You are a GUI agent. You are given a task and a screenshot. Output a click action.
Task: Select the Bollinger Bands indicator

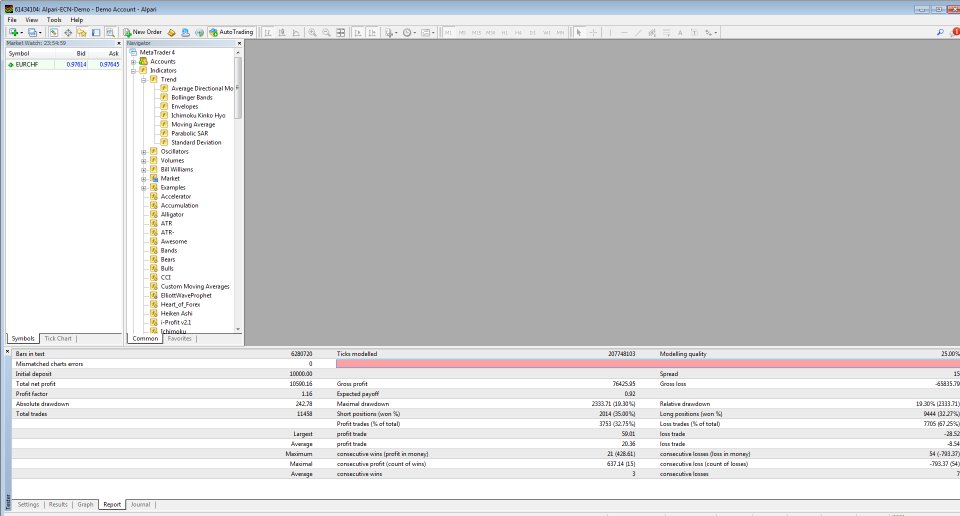point(191,97)
